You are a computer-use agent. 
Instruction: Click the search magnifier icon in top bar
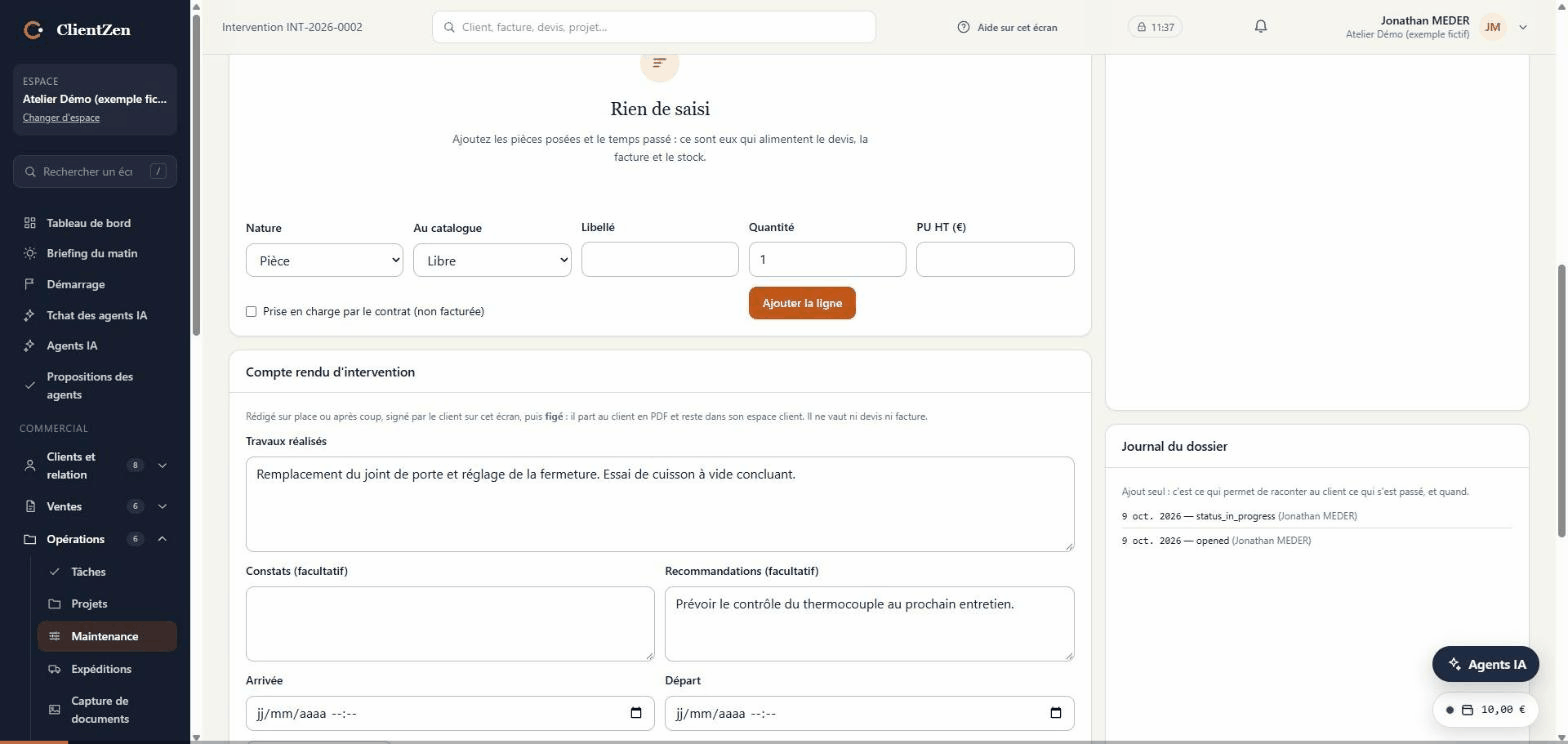coord(450,27)
